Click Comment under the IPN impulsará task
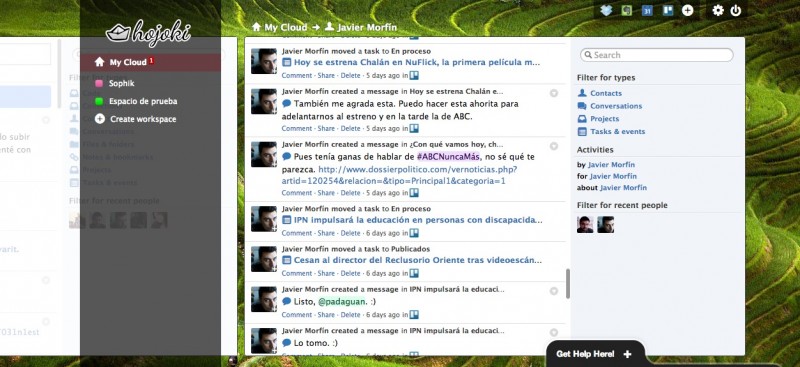The width and height of the screenshot is (800, 367). (296, 233)
